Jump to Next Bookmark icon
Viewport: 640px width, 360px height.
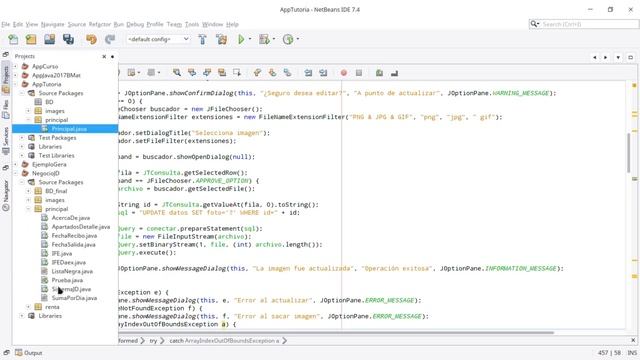(x=272, y=73)
